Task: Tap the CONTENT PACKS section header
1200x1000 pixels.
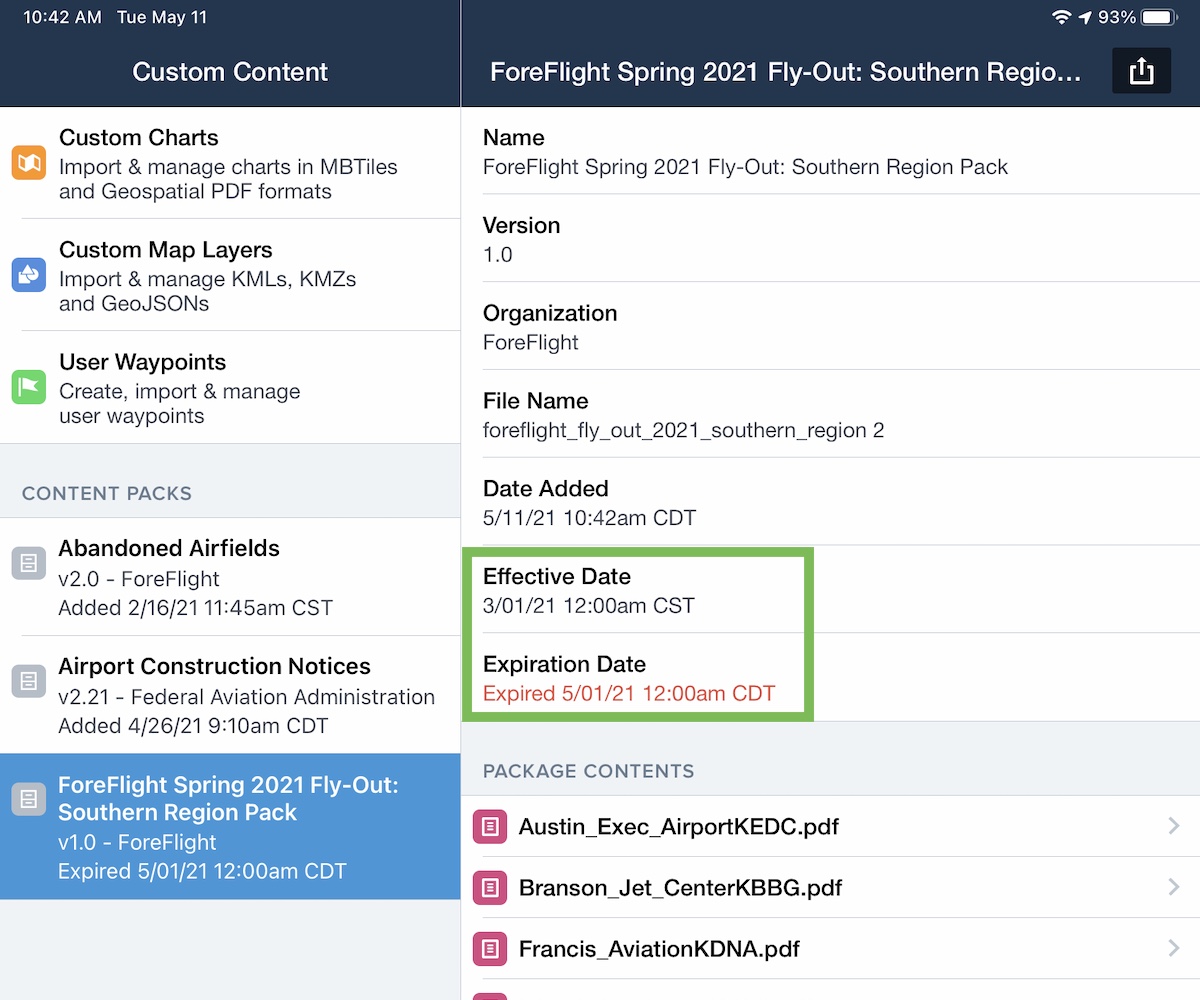Action: pyautogui.click(x=107, y=494)
